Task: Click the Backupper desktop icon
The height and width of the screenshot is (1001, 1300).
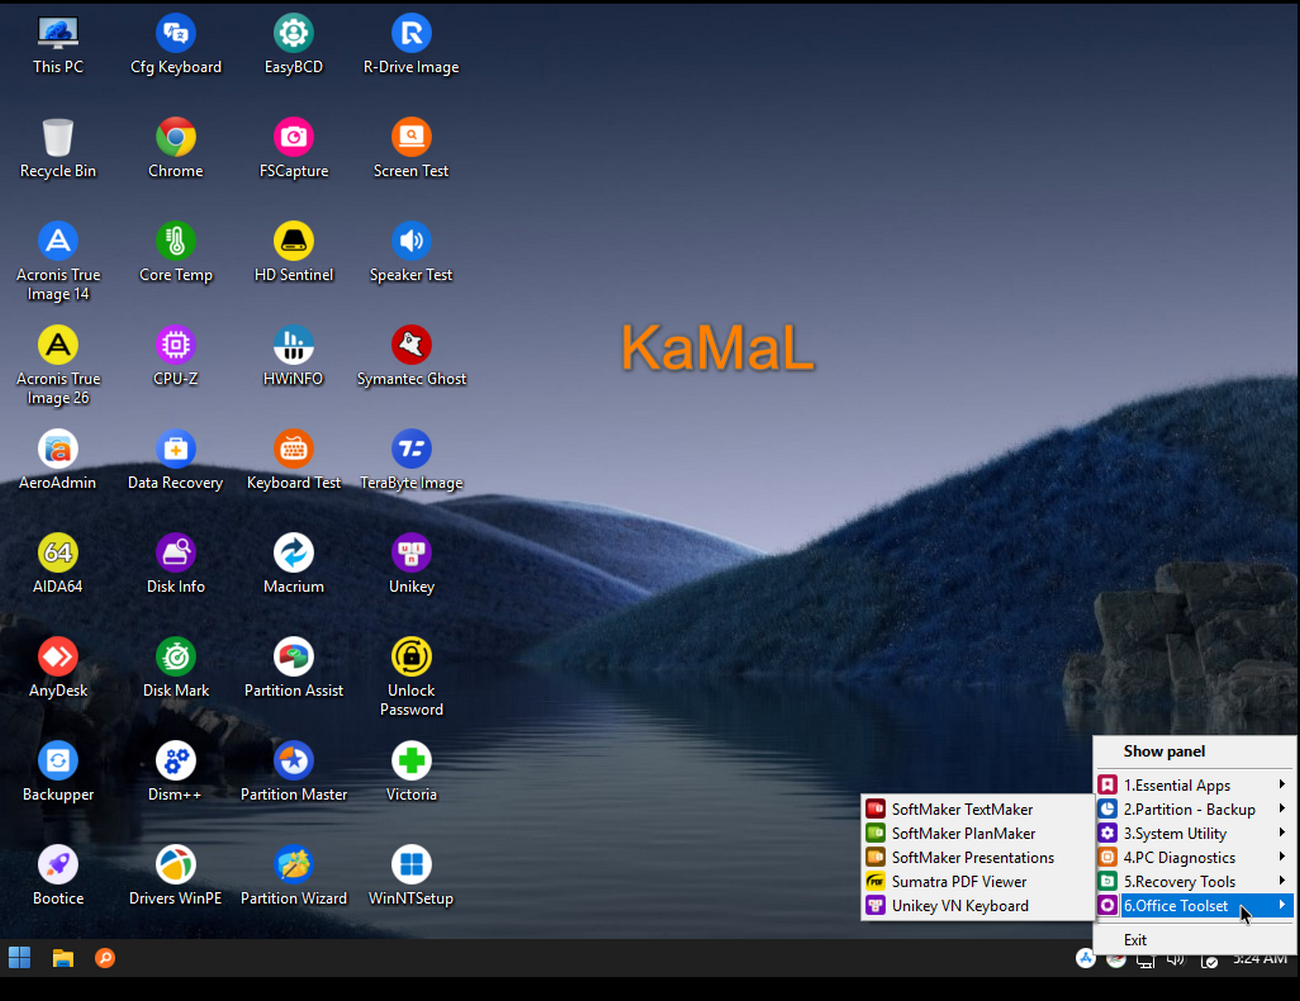Action: (x=58, y=774)
